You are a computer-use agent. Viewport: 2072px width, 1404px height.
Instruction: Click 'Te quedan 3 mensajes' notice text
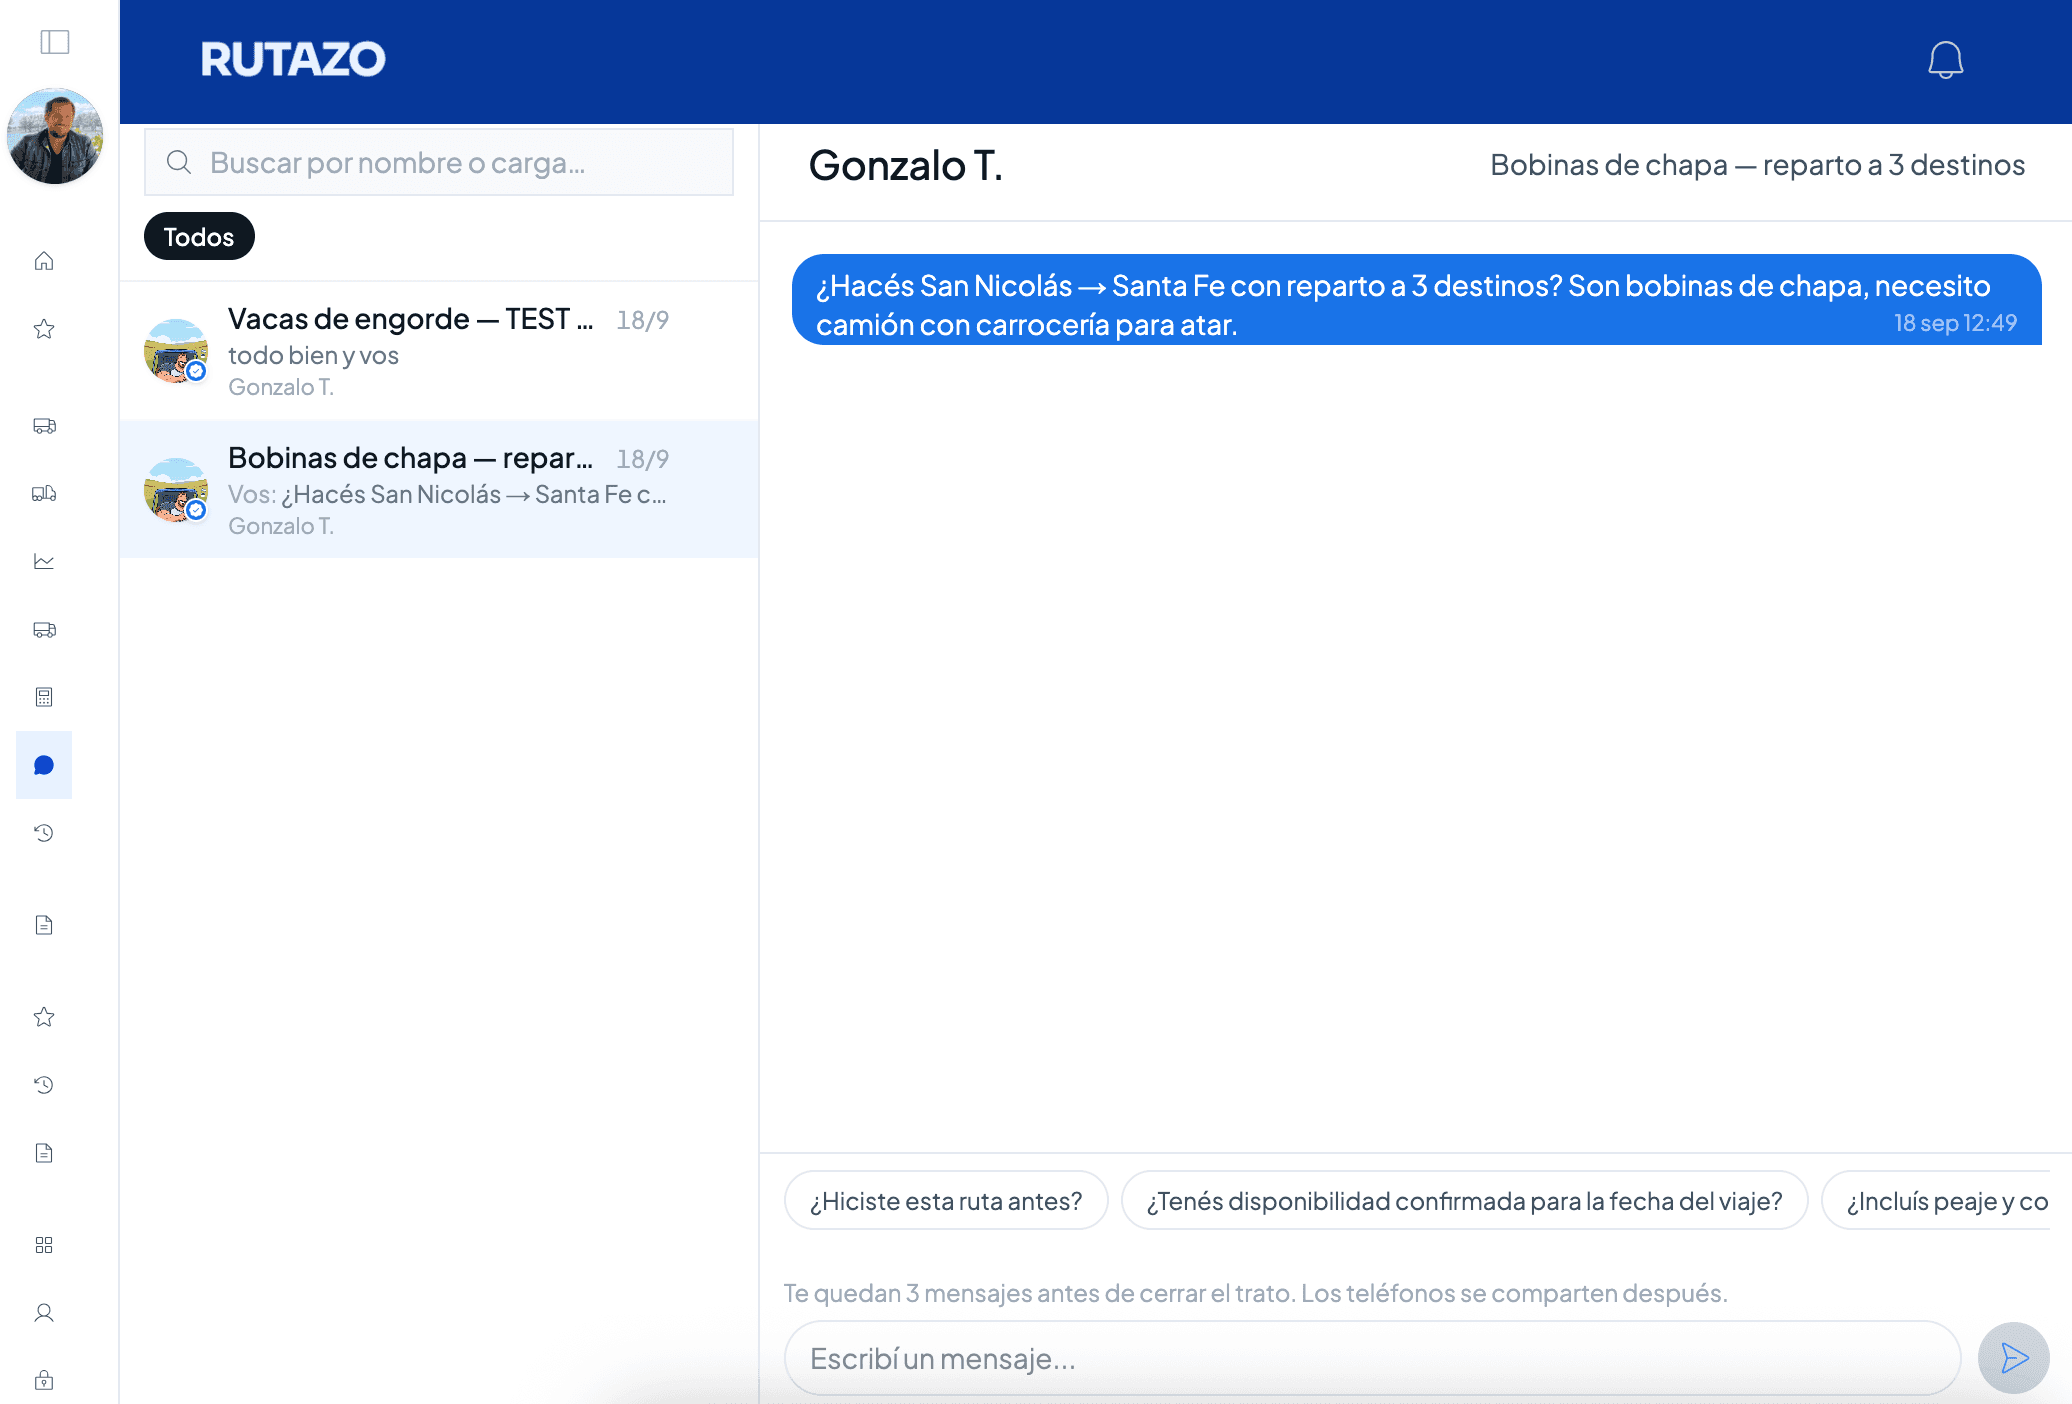pyautogui.click(x=1255, y=1293)
